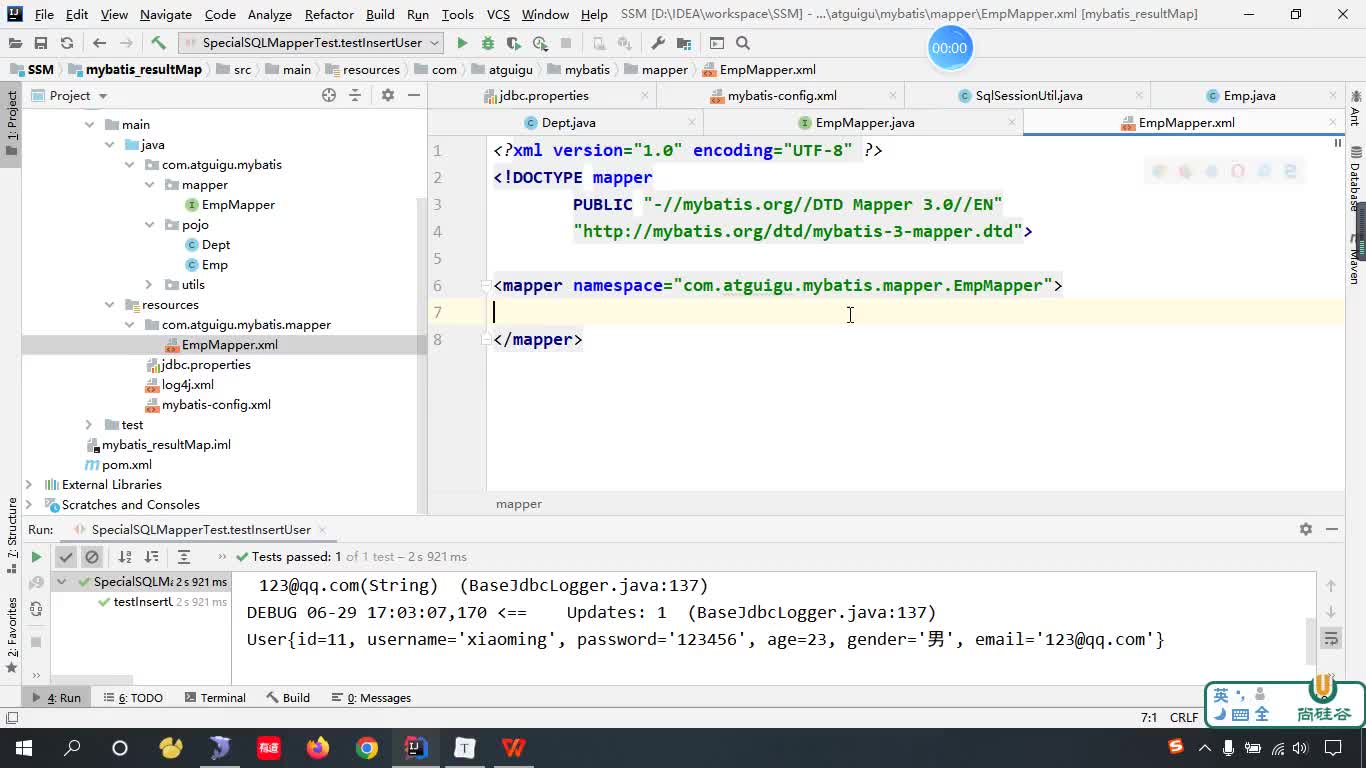Click the Windows Start button
Viewport: 1366px width, 768px height.
[23, 747]
